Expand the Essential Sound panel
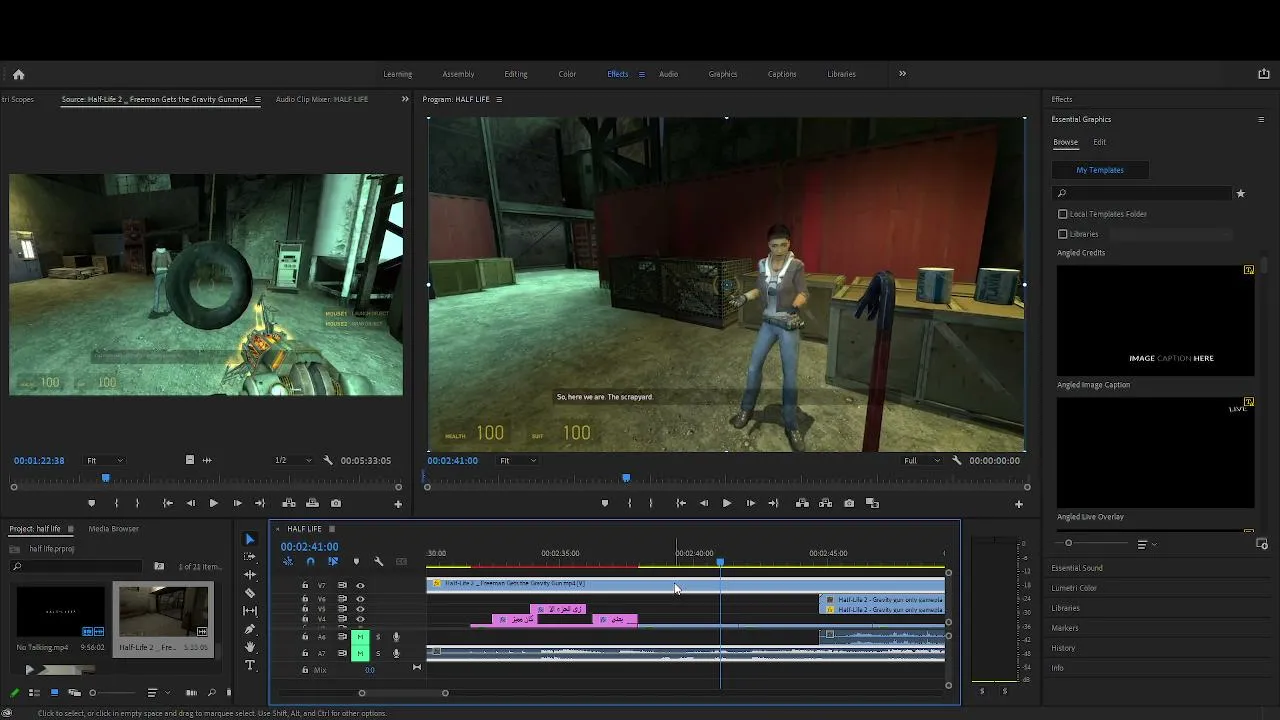1280x720 pixels. pos(1077,568)
